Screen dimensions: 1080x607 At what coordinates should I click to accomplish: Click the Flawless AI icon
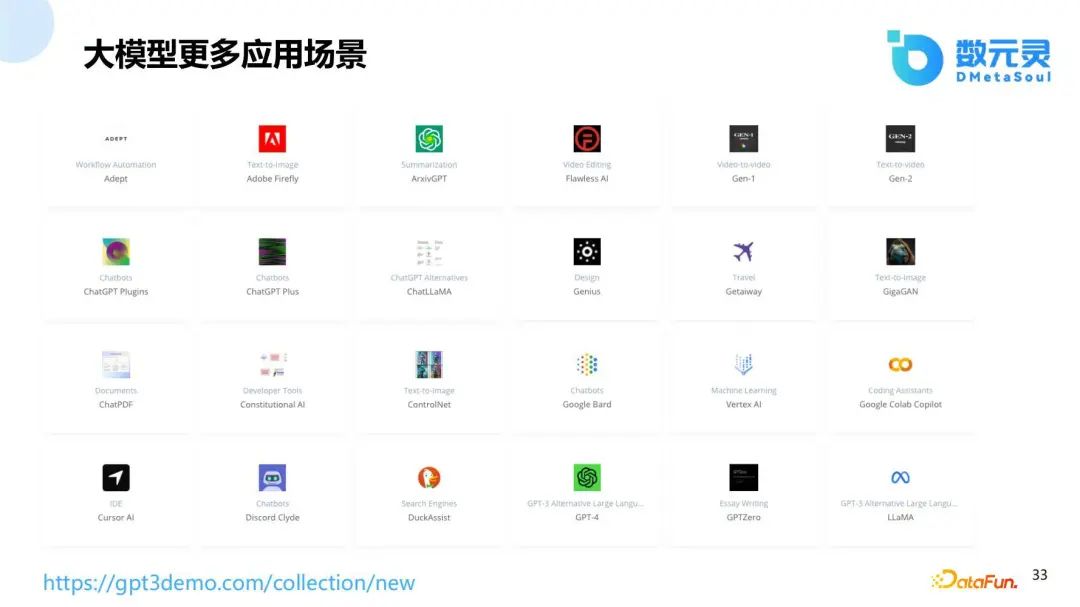587,138
